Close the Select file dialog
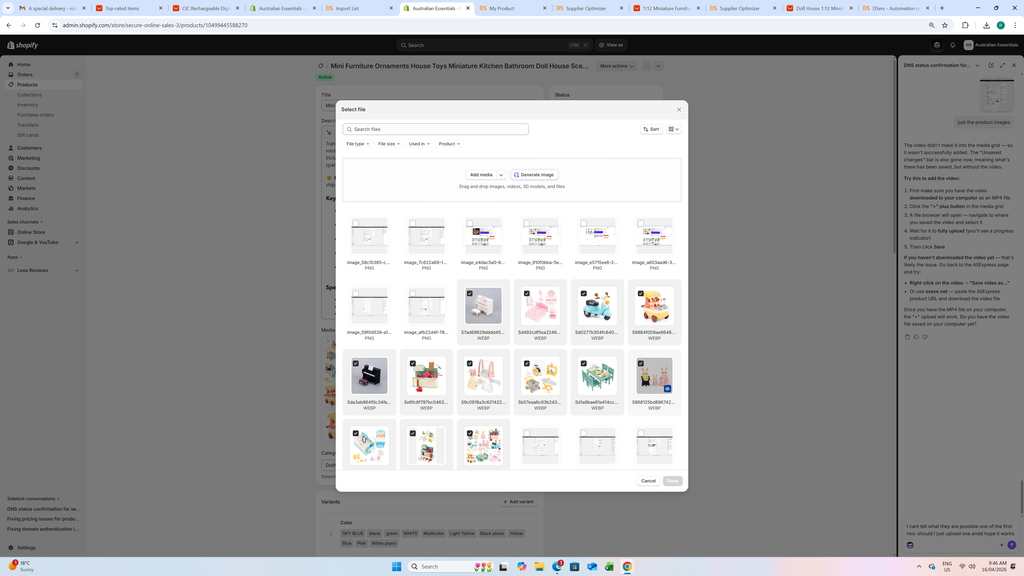This screenshot has height=576, width=1024. pos(679,110)
